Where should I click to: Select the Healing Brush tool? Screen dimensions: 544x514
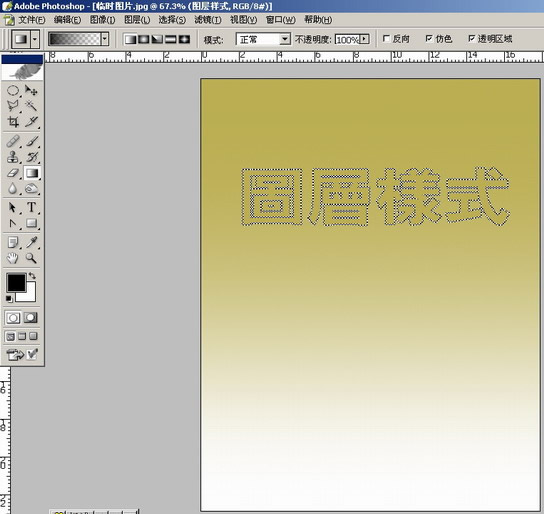coord(13,142)
